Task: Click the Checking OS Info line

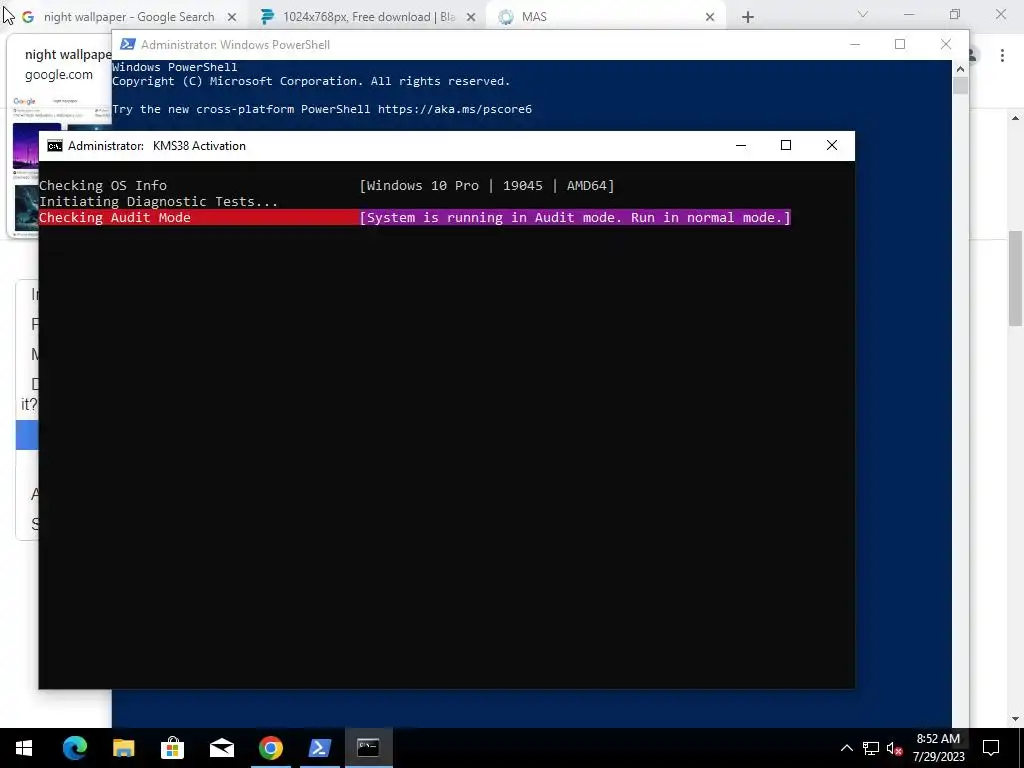Action: 103,185
